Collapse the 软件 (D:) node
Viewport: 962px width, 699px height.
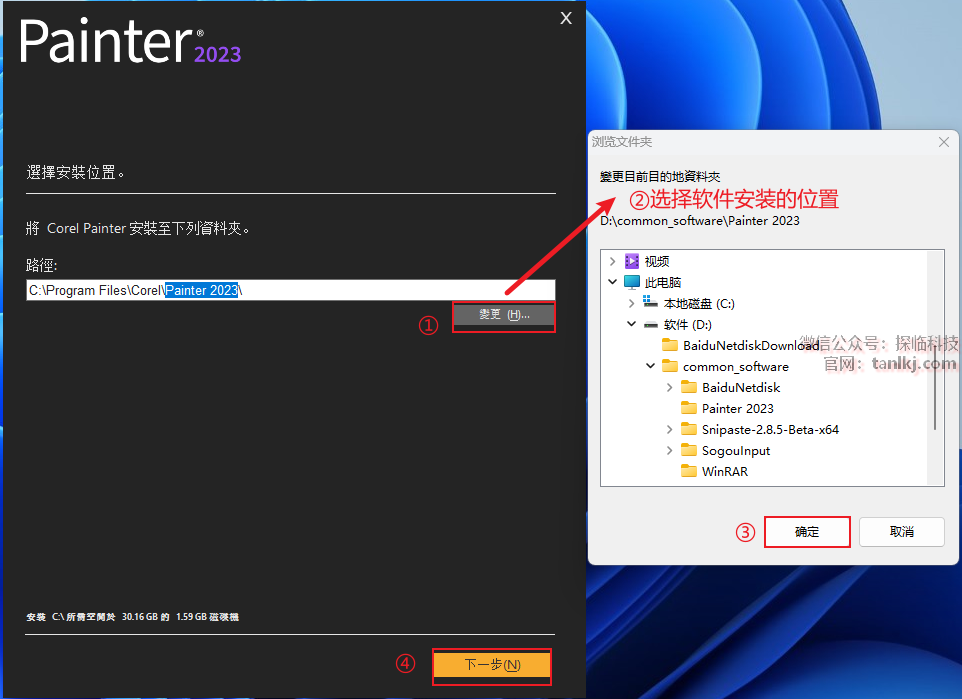click(x=631, y=324)
